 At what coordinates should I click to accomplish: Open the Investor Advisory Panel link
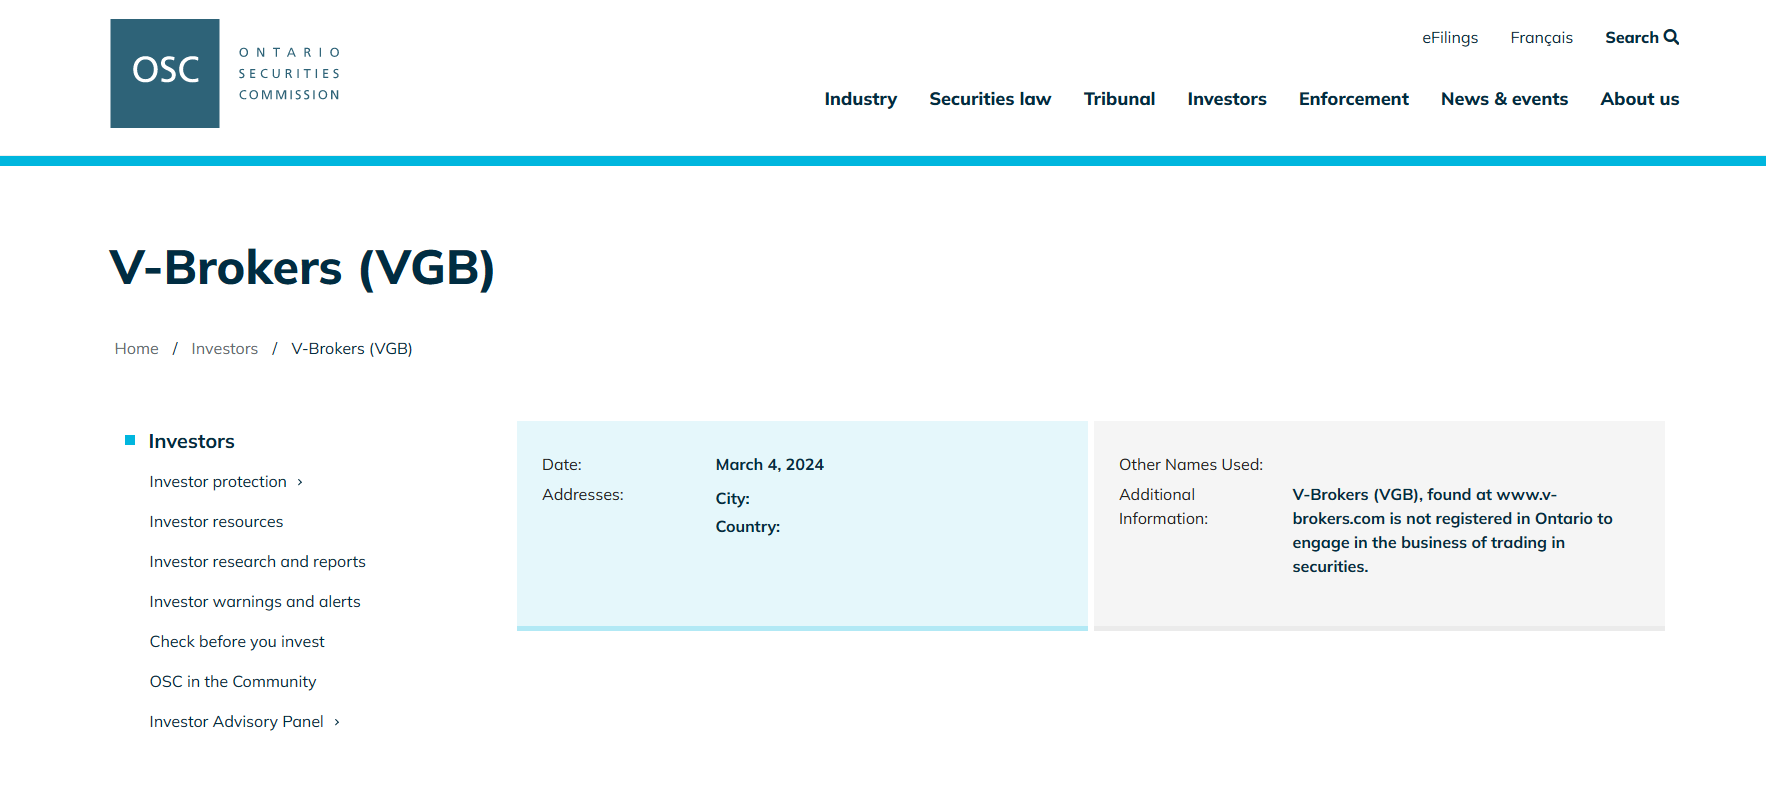click(x=236, y=722)
